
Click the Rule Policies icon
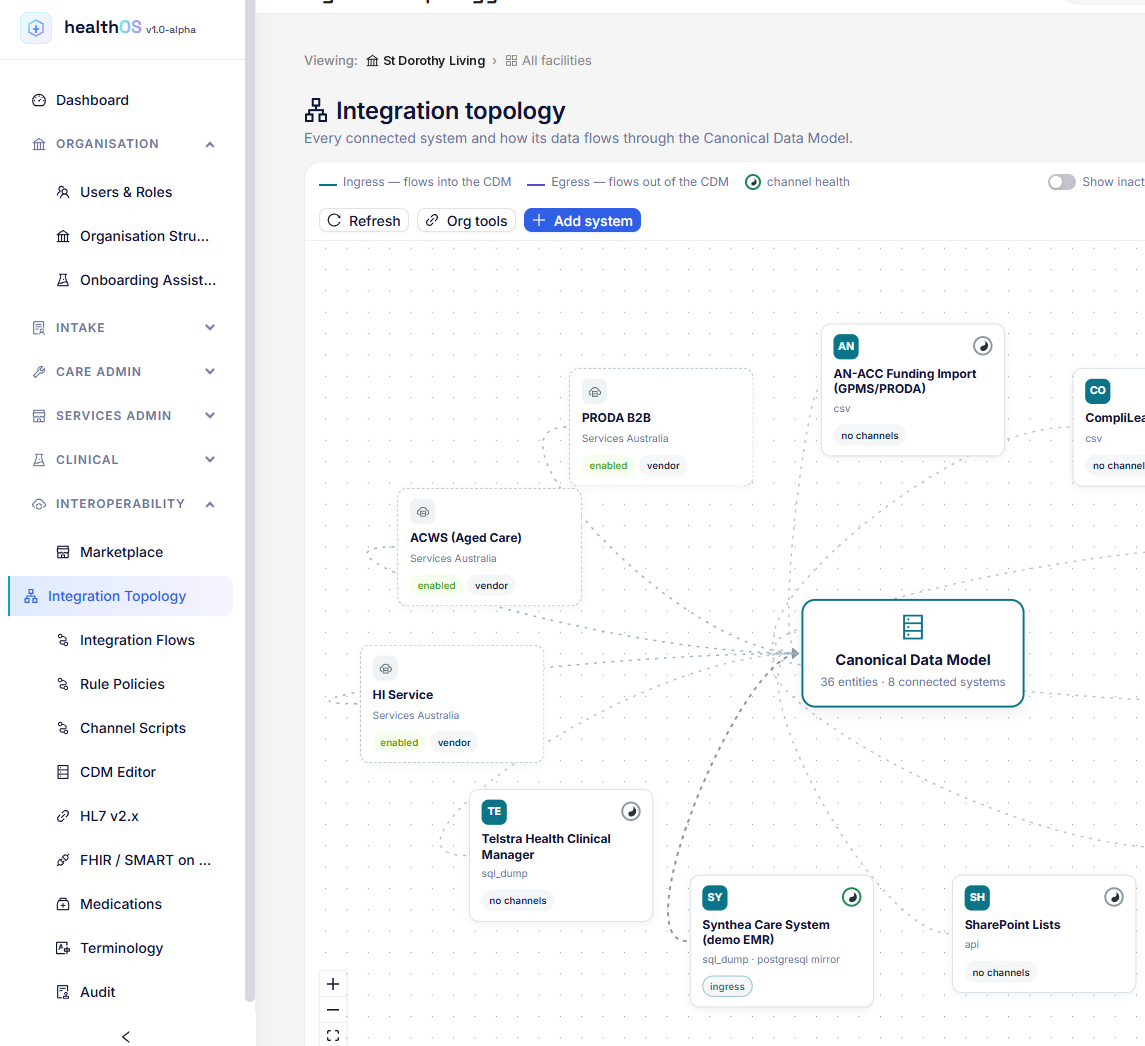click(63, 684)
